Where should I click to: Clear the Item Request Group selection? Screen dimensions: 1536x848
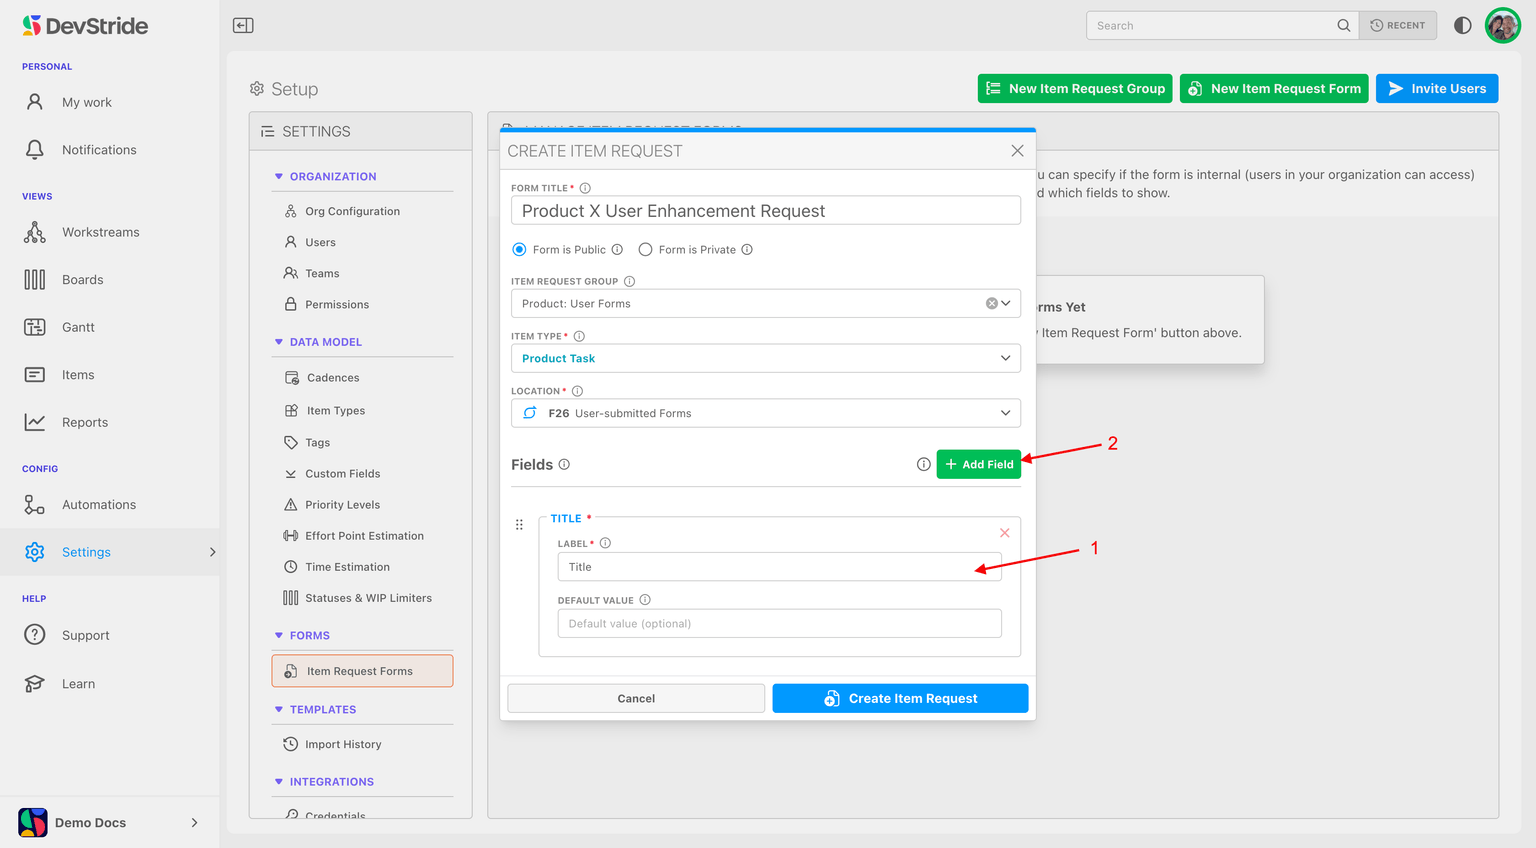coord(991,303)
